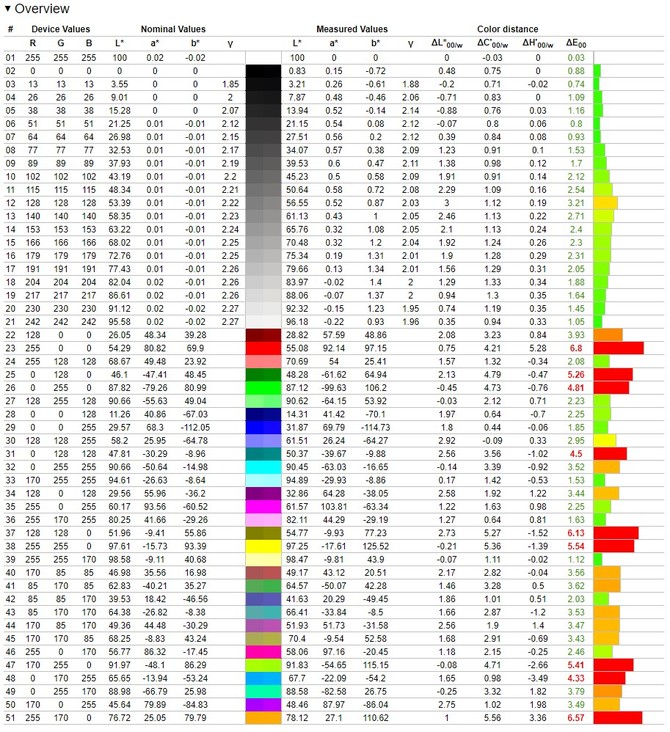Image resolution: width=670 pixels, height=732 pixels.
Task: Click the green ΔE bar for row 01
Action: [x=595, y=59]
